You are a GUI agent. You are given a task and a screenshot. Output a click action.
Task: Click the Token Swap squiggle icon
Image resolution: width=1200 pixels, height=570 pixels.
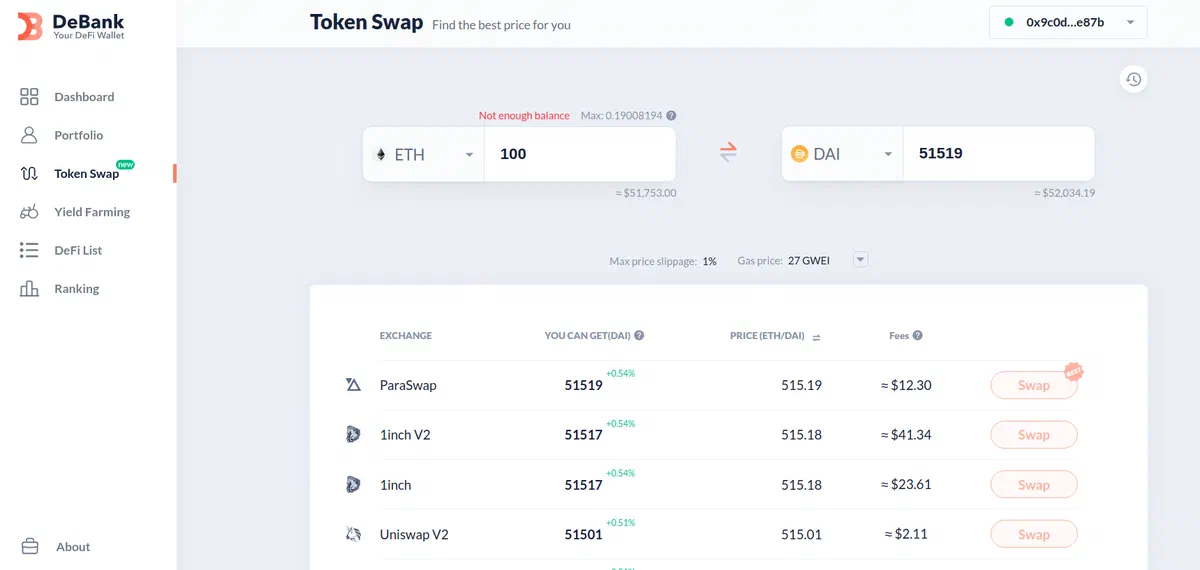tap(29, 174)
